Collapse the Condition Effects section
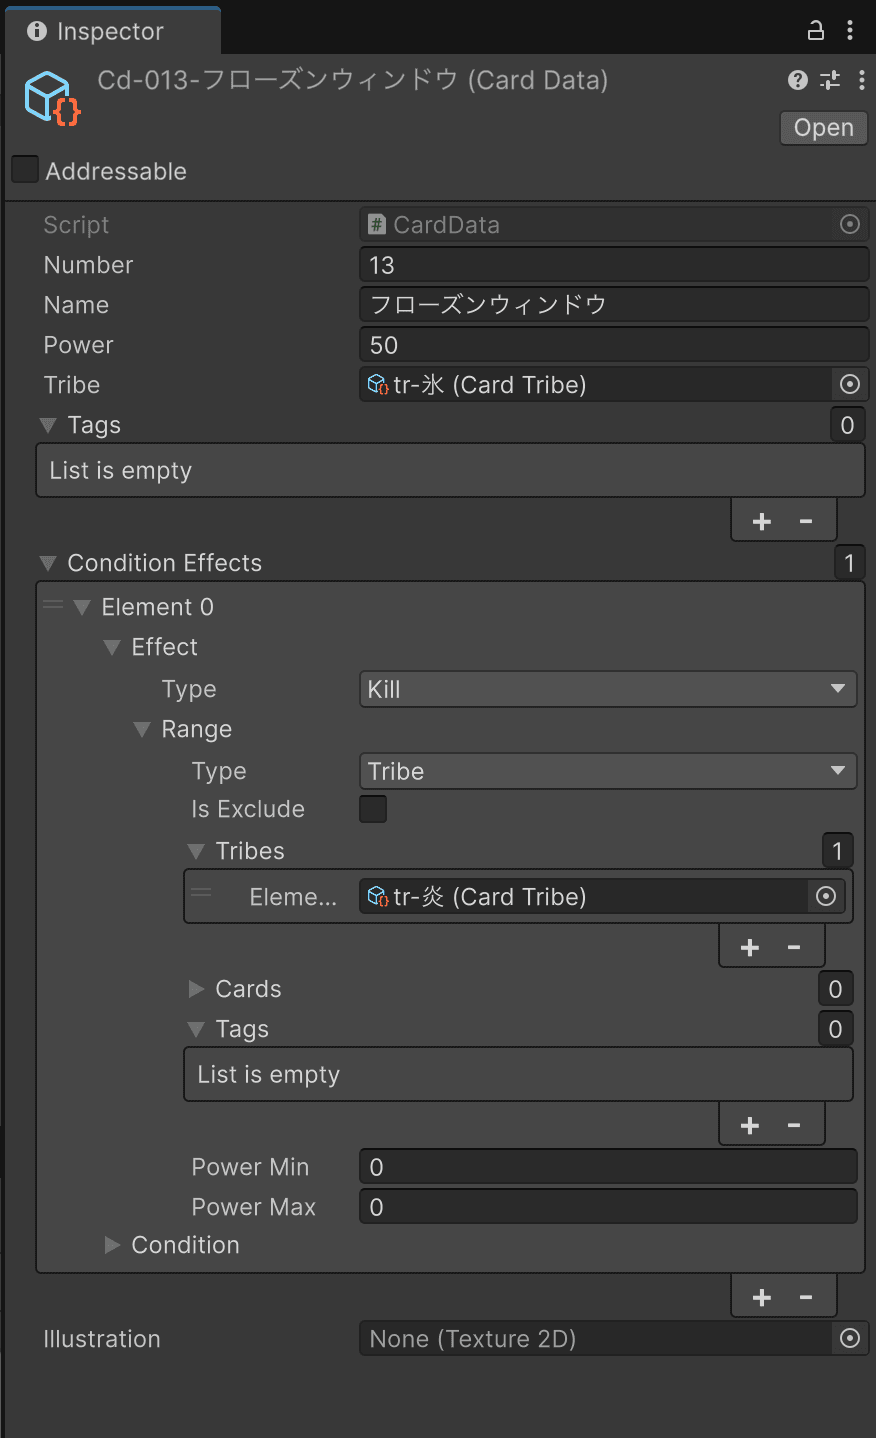The width and height of the screenshot is (876, 1438). (x=48, y=564)
